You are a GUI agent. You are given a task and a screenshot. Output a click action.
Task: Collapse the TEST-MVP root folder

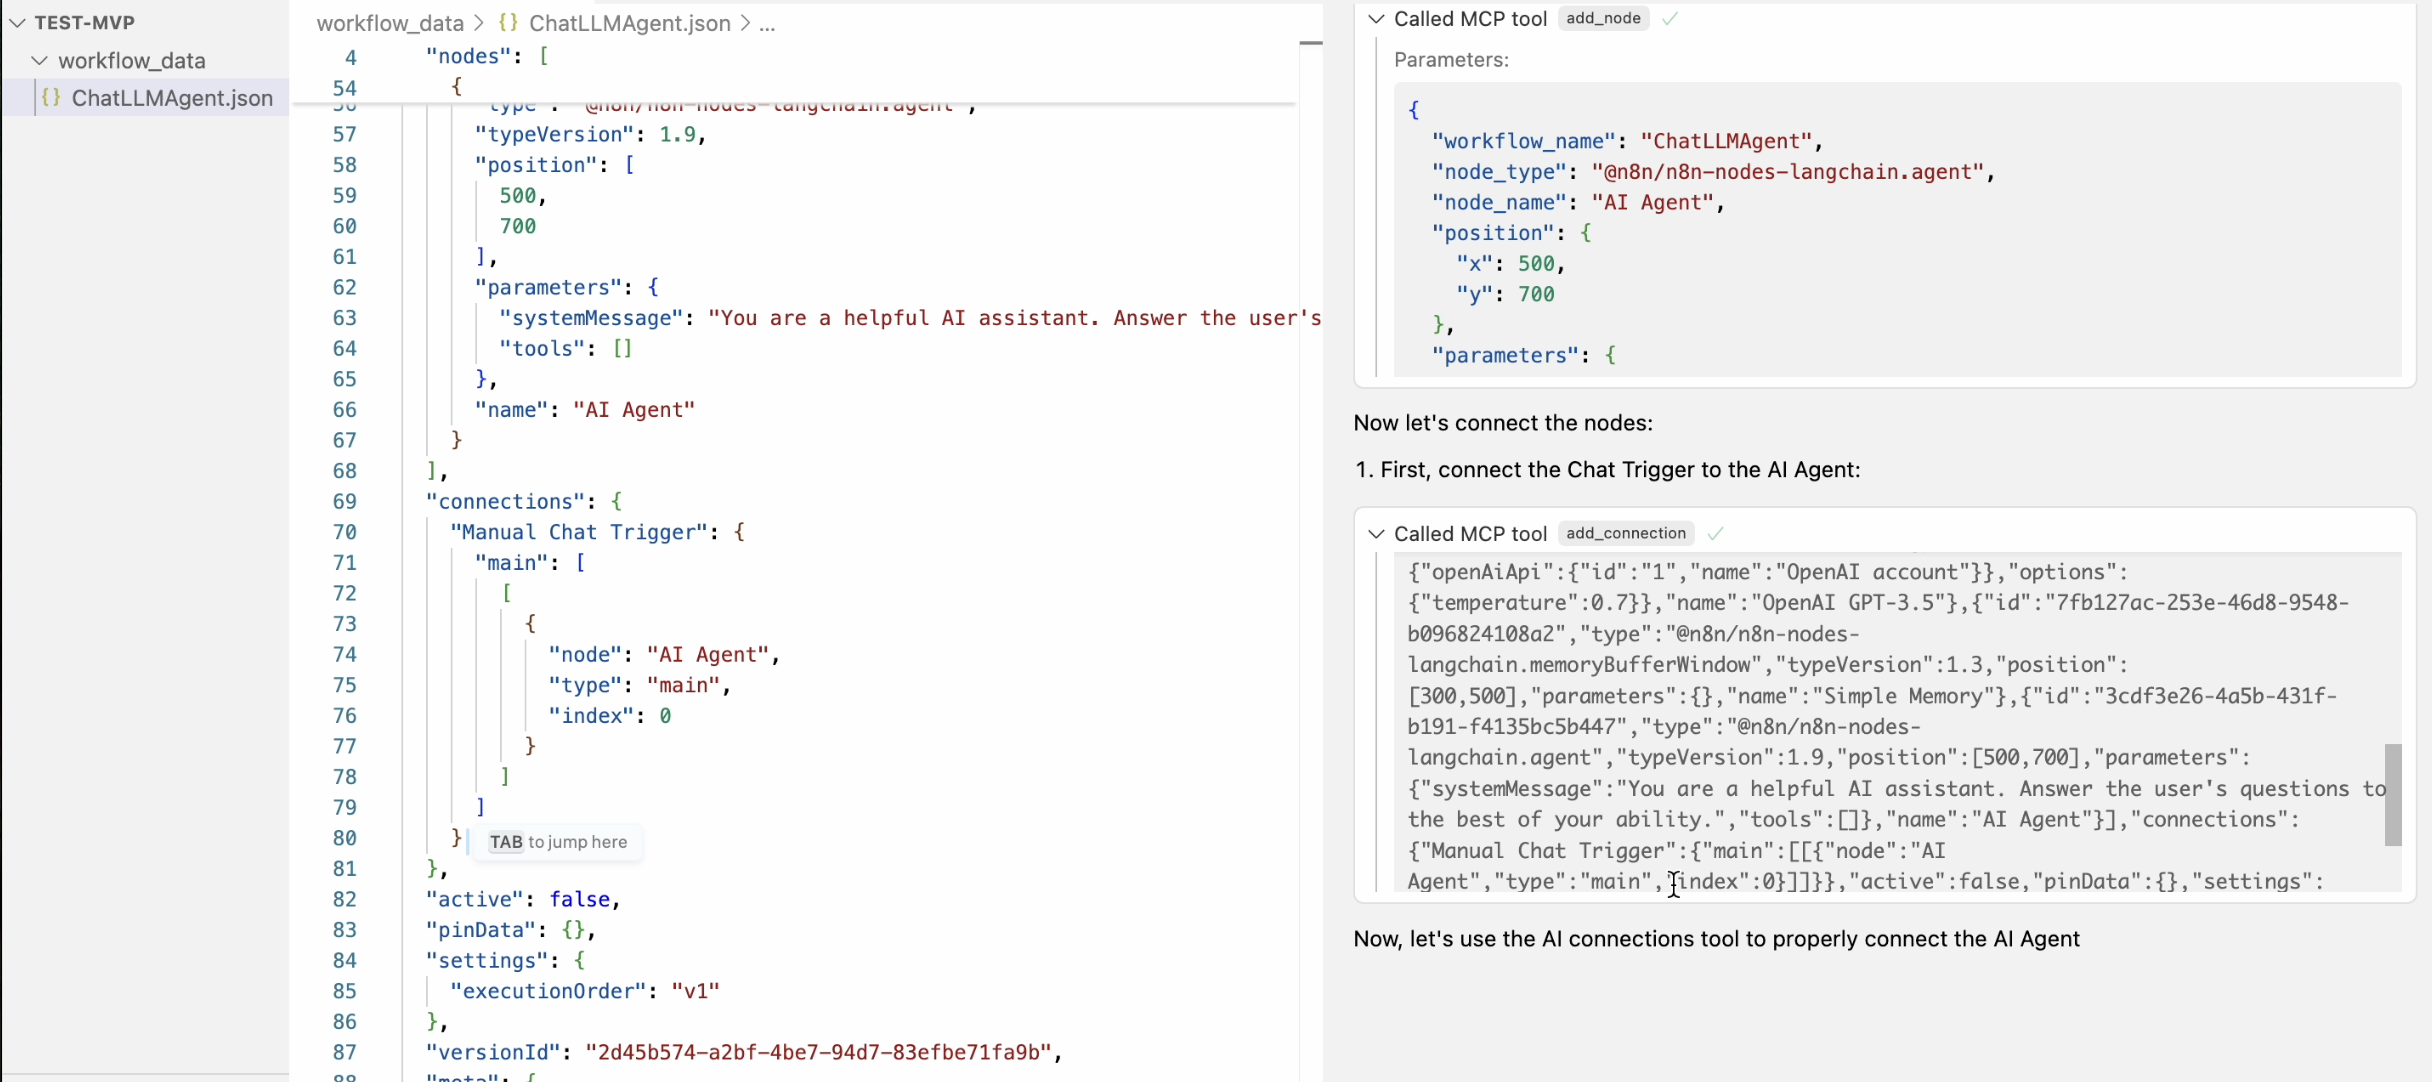pyautogui.click(x=17, y=22)
